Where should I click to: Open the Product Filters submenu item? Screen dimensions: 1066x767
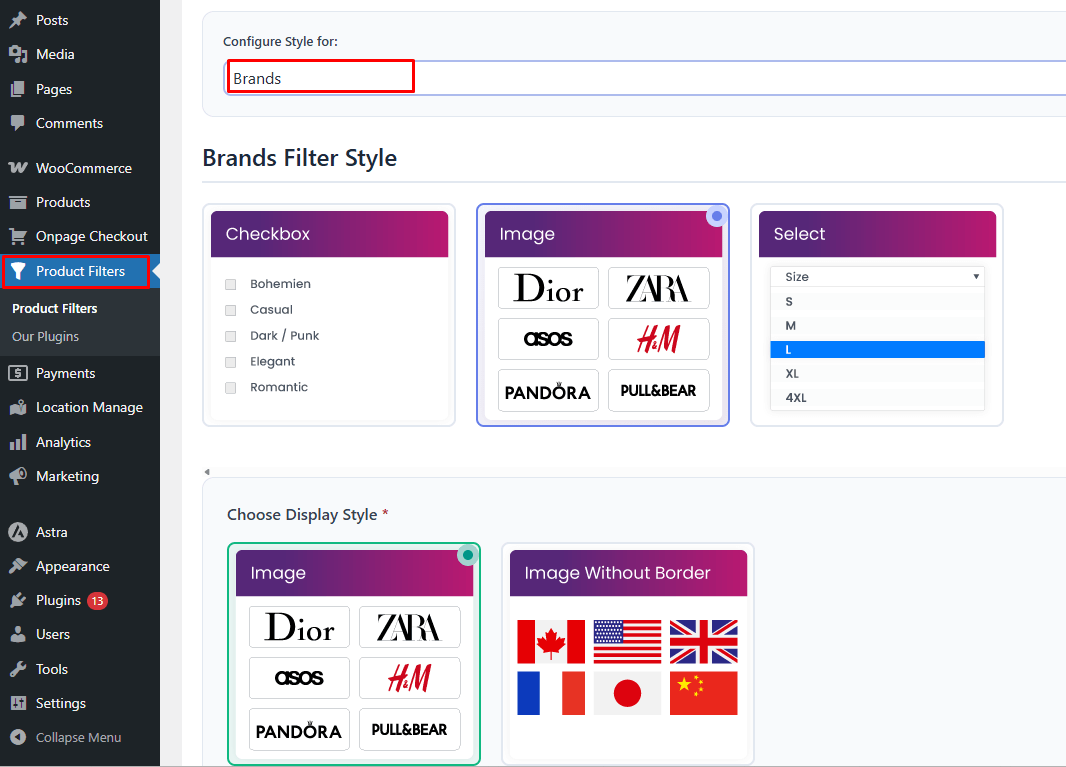(54, 309)
